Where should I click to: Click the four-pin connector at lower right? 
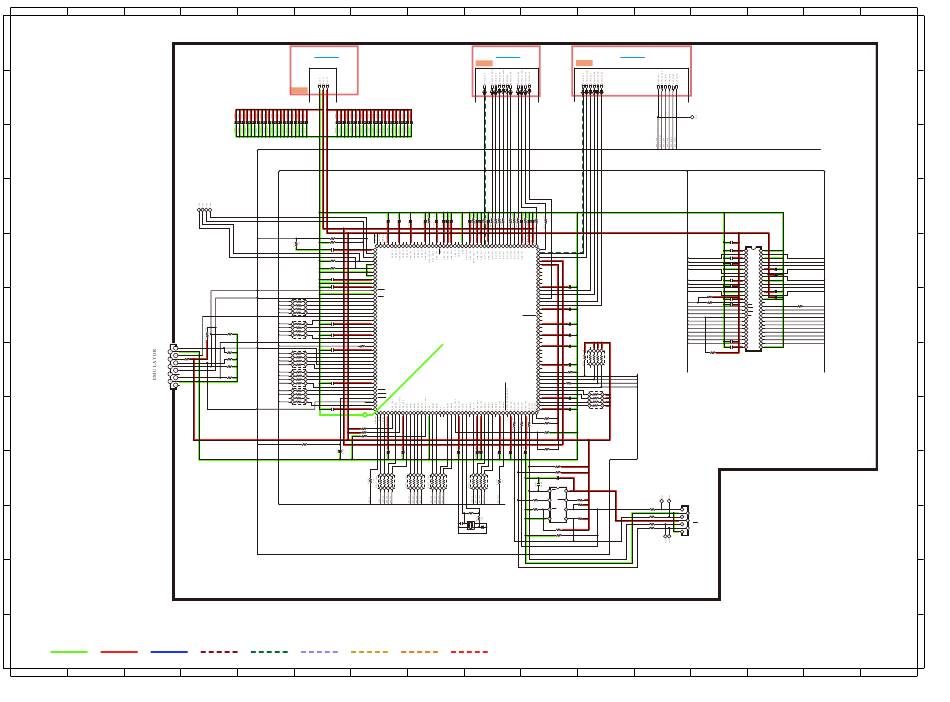tap(685, 521)
